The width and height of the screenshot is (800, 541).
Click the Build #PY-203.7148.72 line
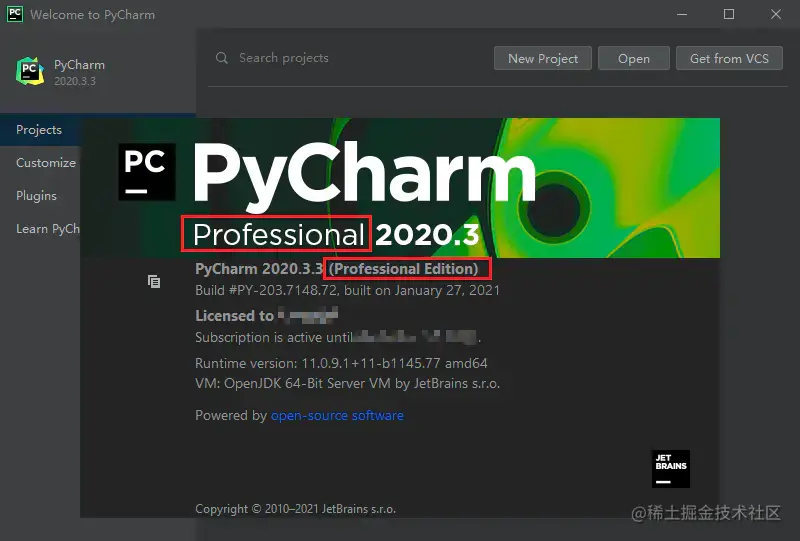tap(347, 290)
